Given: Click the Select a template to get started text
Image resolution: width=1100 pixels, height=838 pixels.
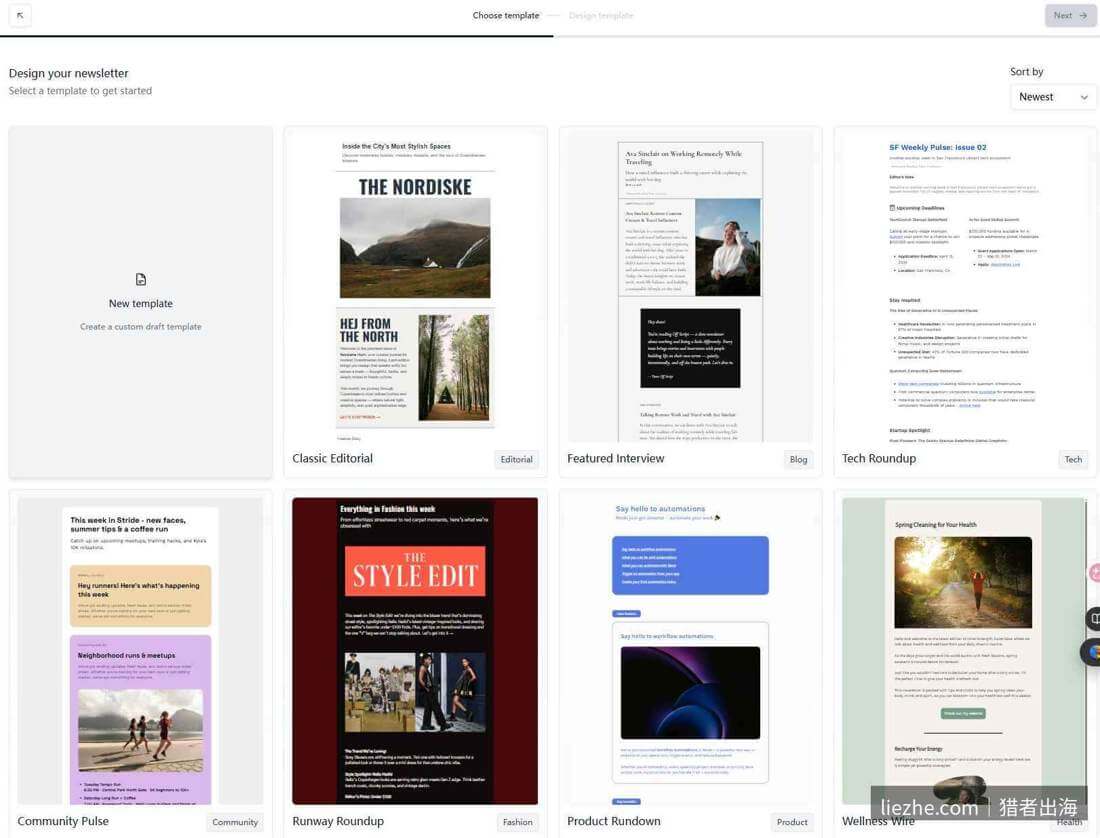Looking at the screenshot, I should (x=80, y=91).
